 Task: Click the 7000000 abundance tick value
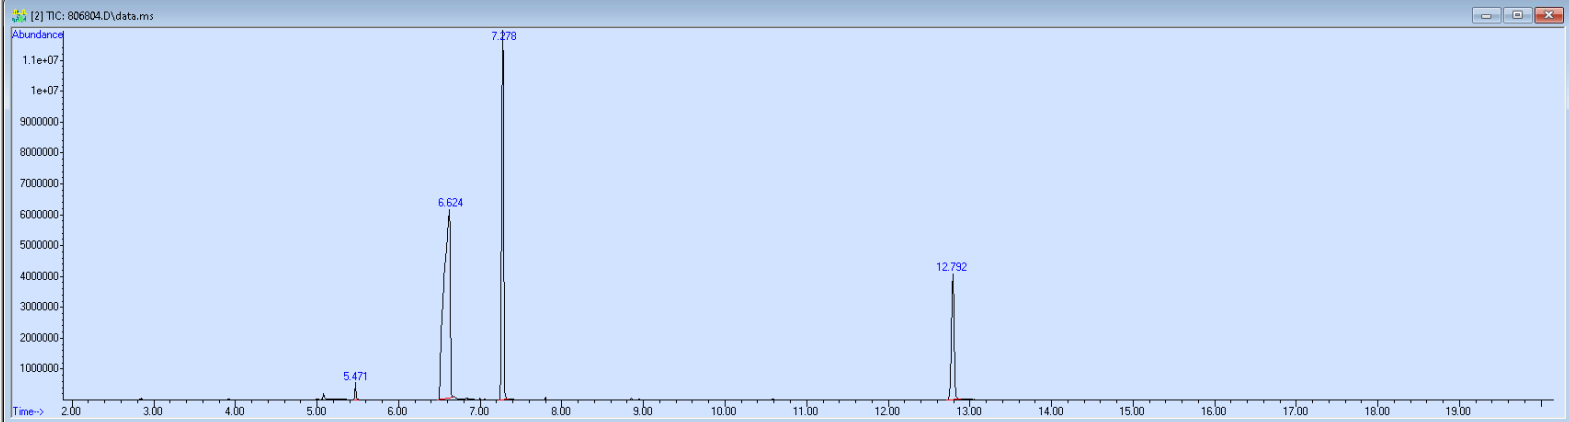[40, 183]
